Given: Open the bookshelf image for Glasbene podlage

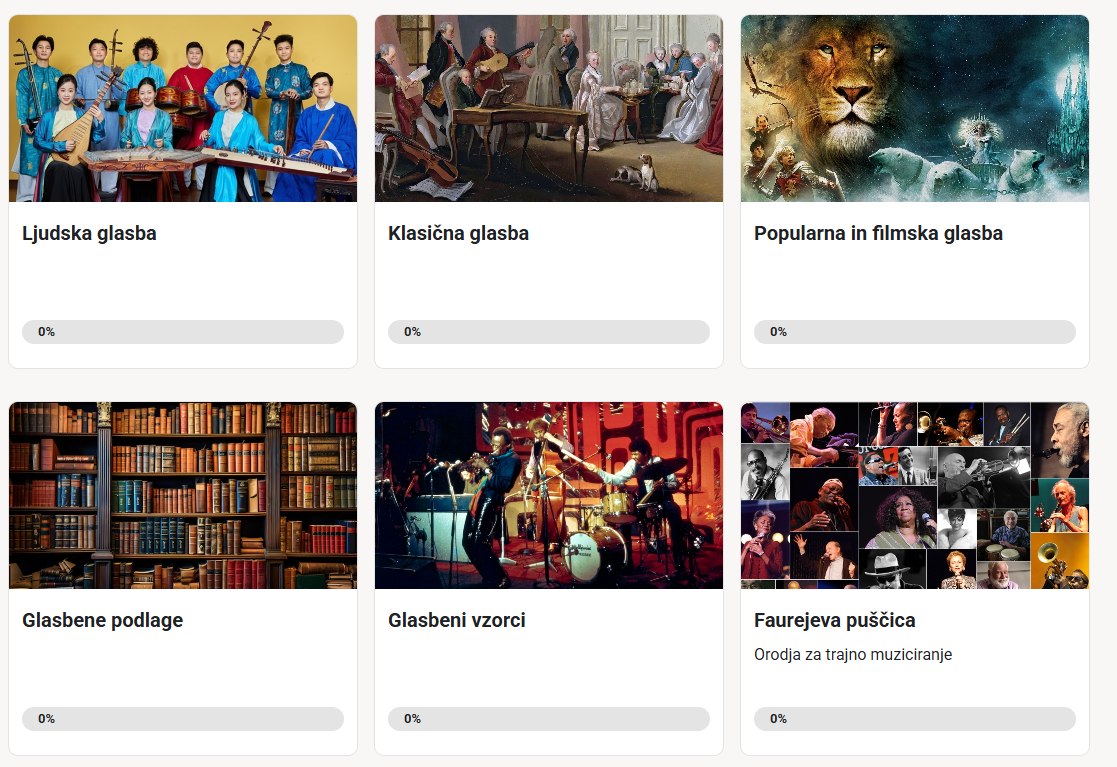Looking at the screenshot, I should pyautogui.click(x=183, y=495).
